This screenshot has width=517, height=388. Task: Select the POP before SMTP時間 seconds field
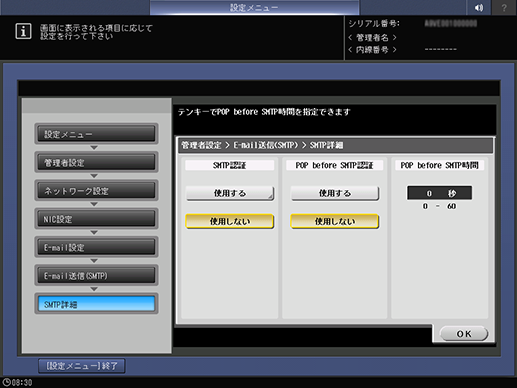(439, 193)
